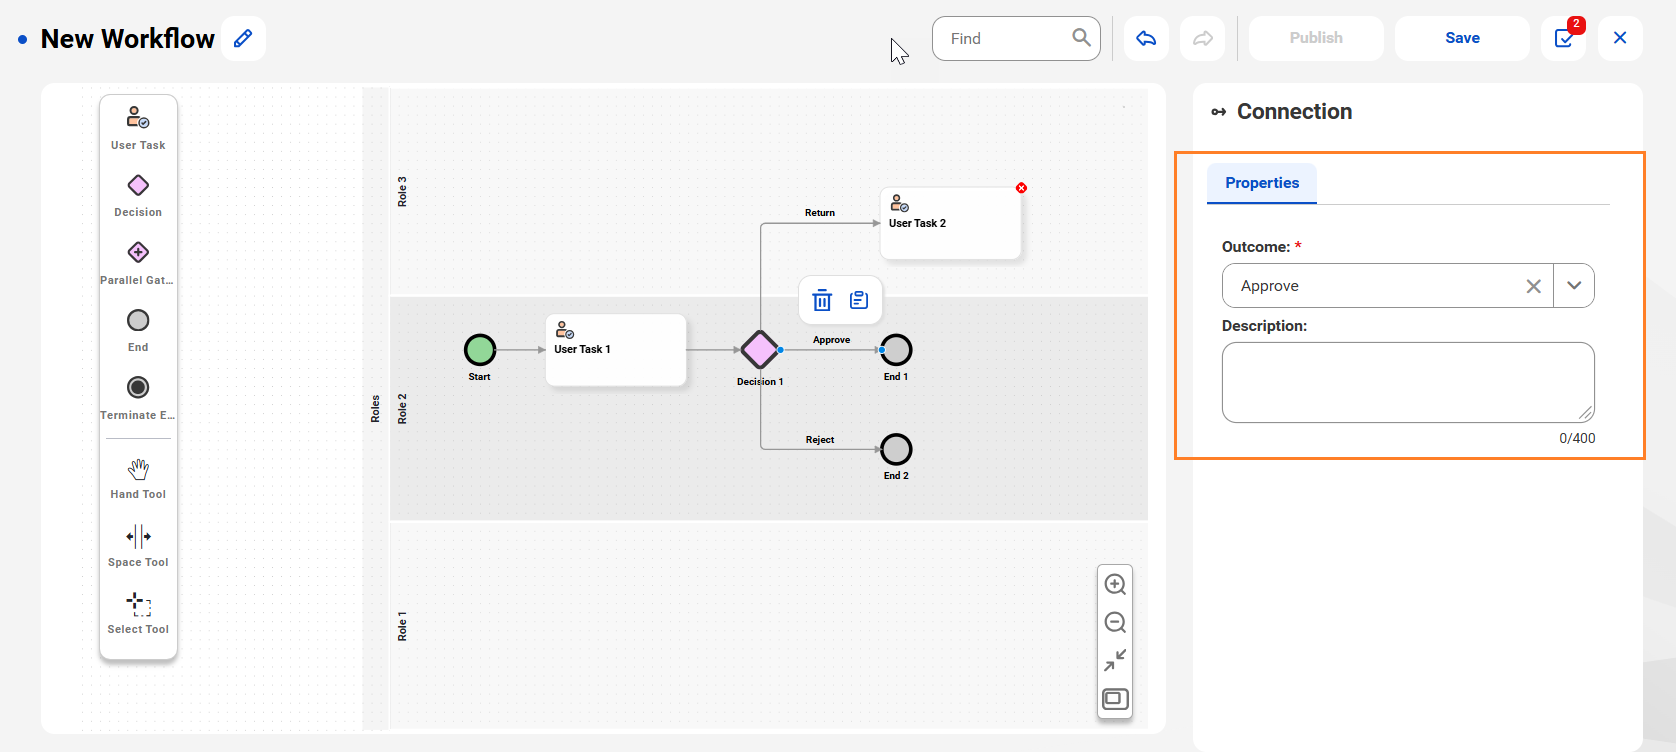Select the Start event node
The image size is (1676, 752).
coord(480,350)
